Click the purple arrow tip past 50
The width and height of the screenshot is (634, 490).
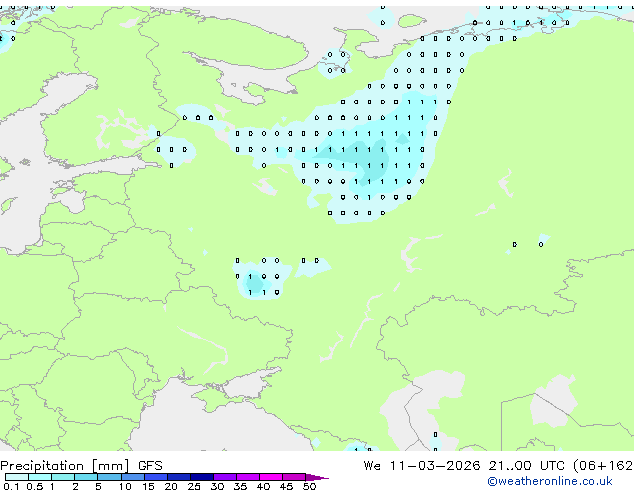(317, 477)
